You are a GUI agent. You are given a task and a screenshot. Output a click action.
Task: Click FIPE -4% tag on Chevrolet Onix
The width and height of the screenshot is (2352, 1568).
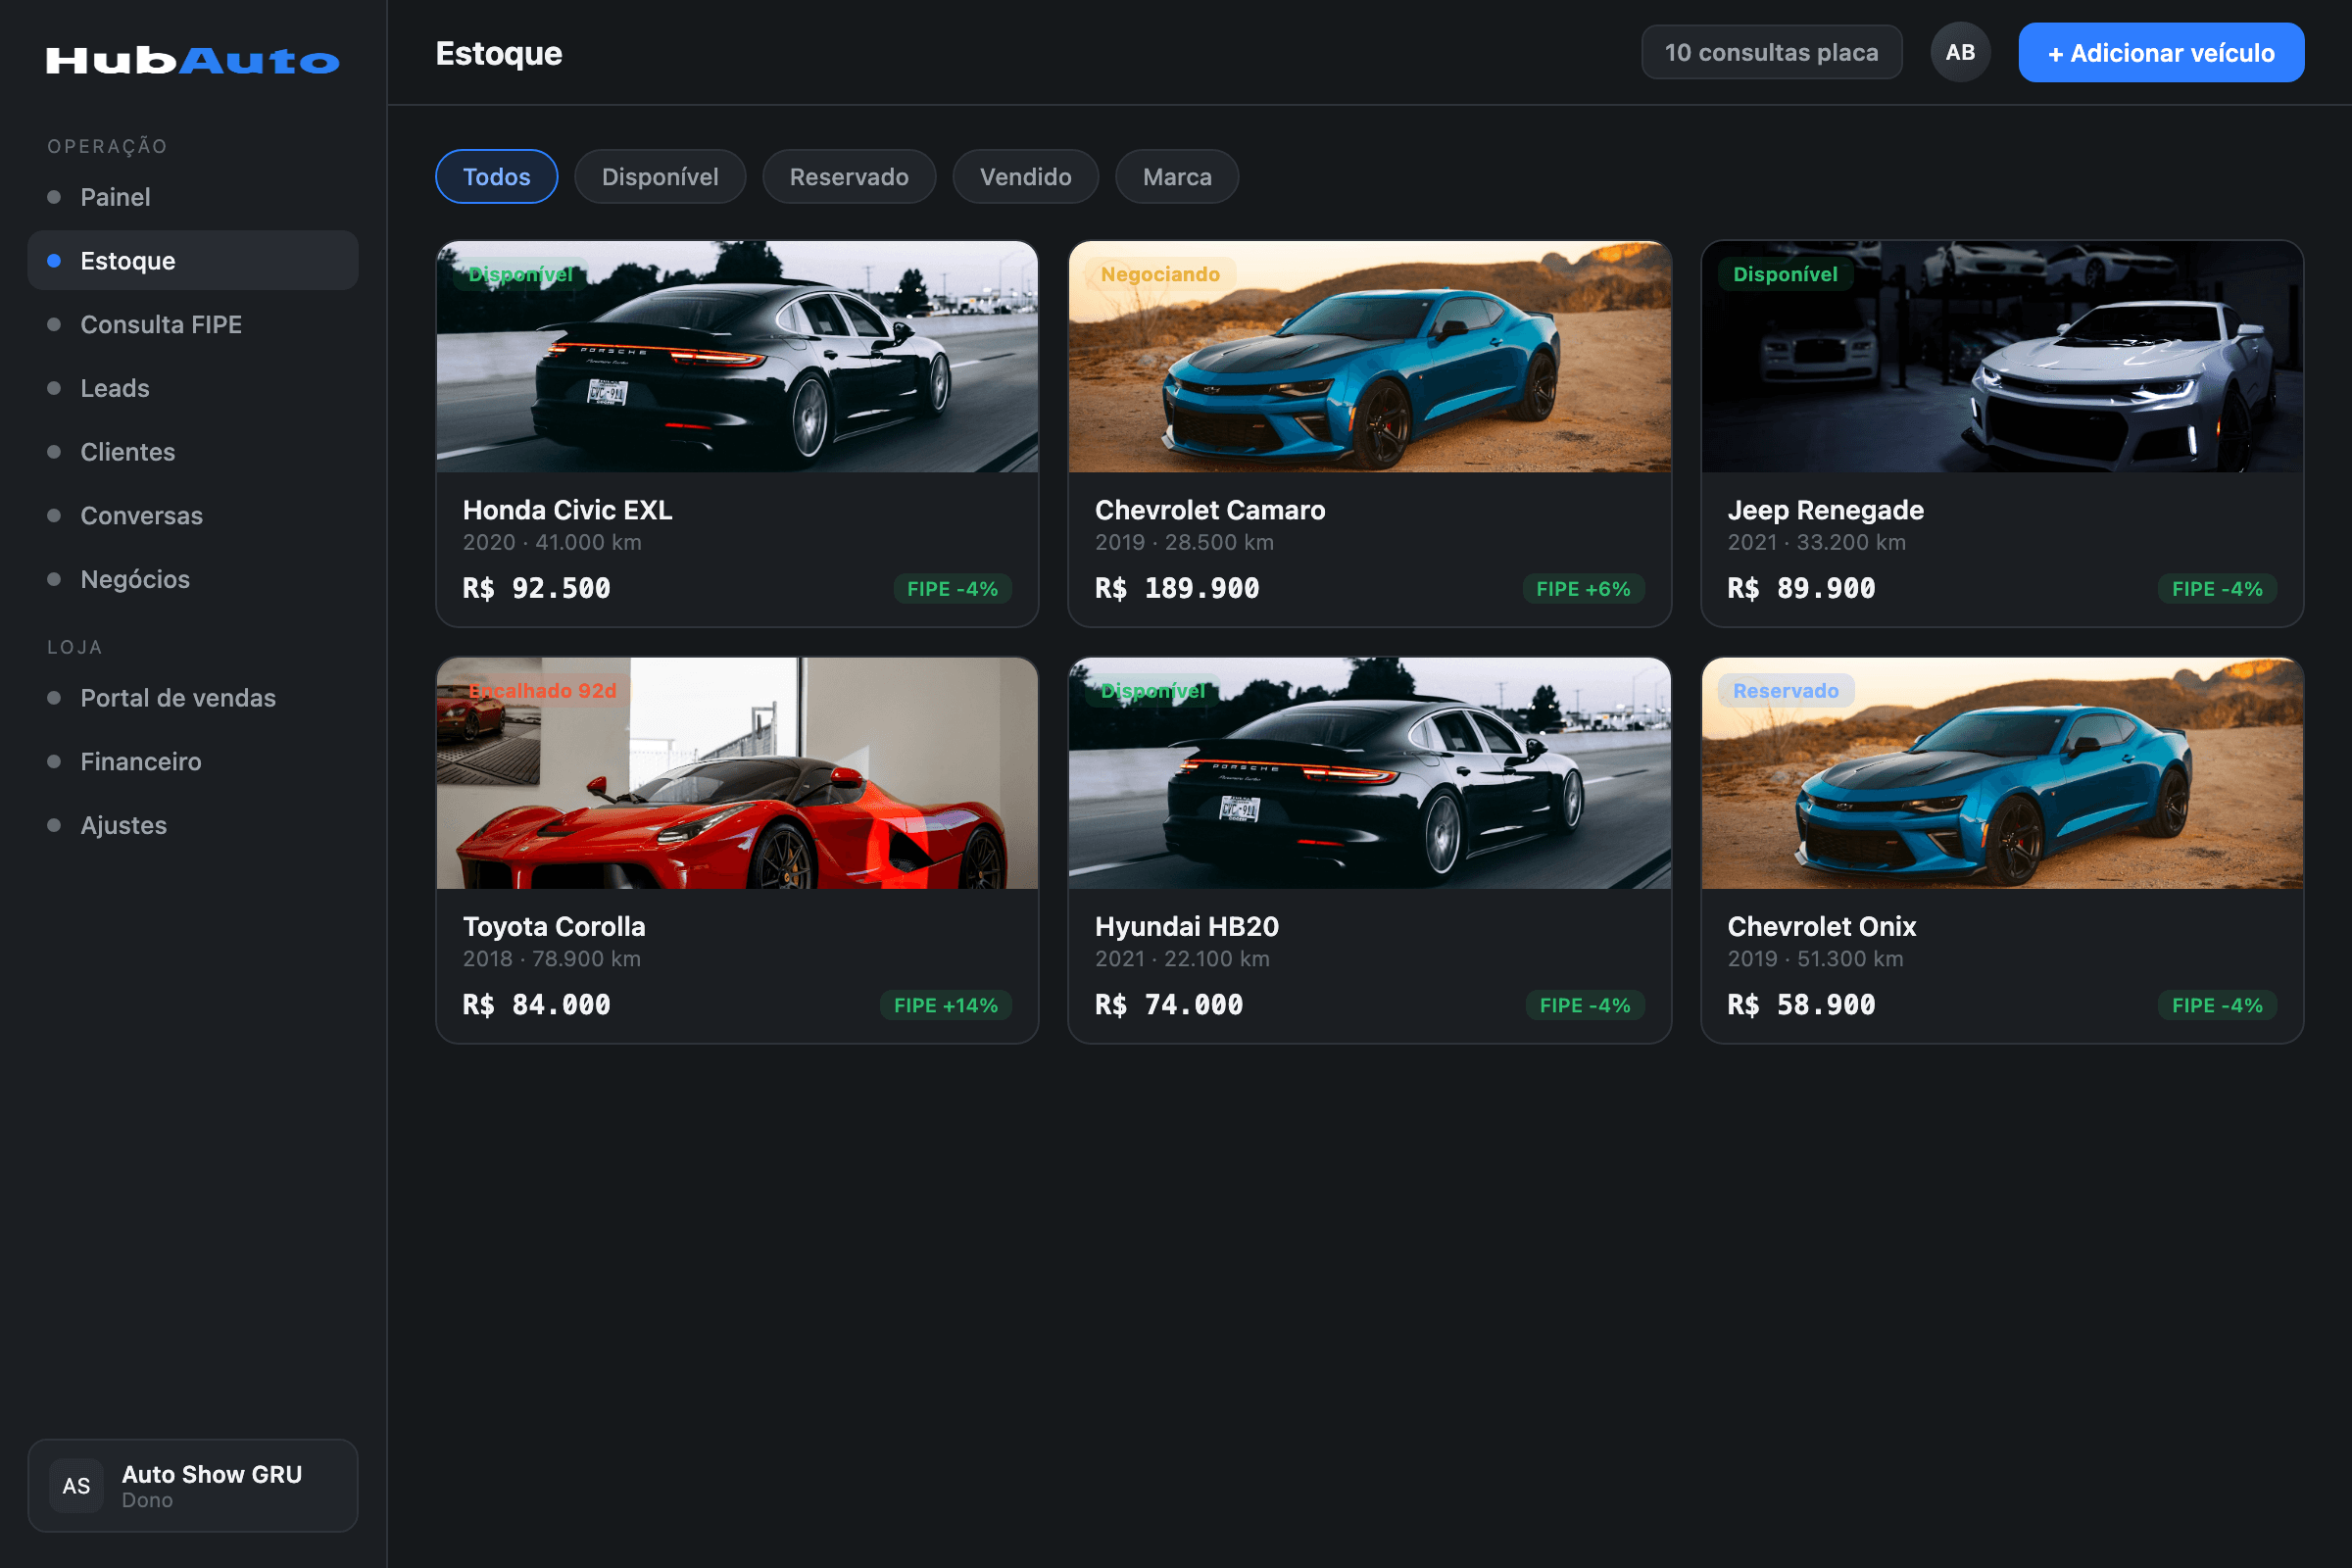2217,1005
